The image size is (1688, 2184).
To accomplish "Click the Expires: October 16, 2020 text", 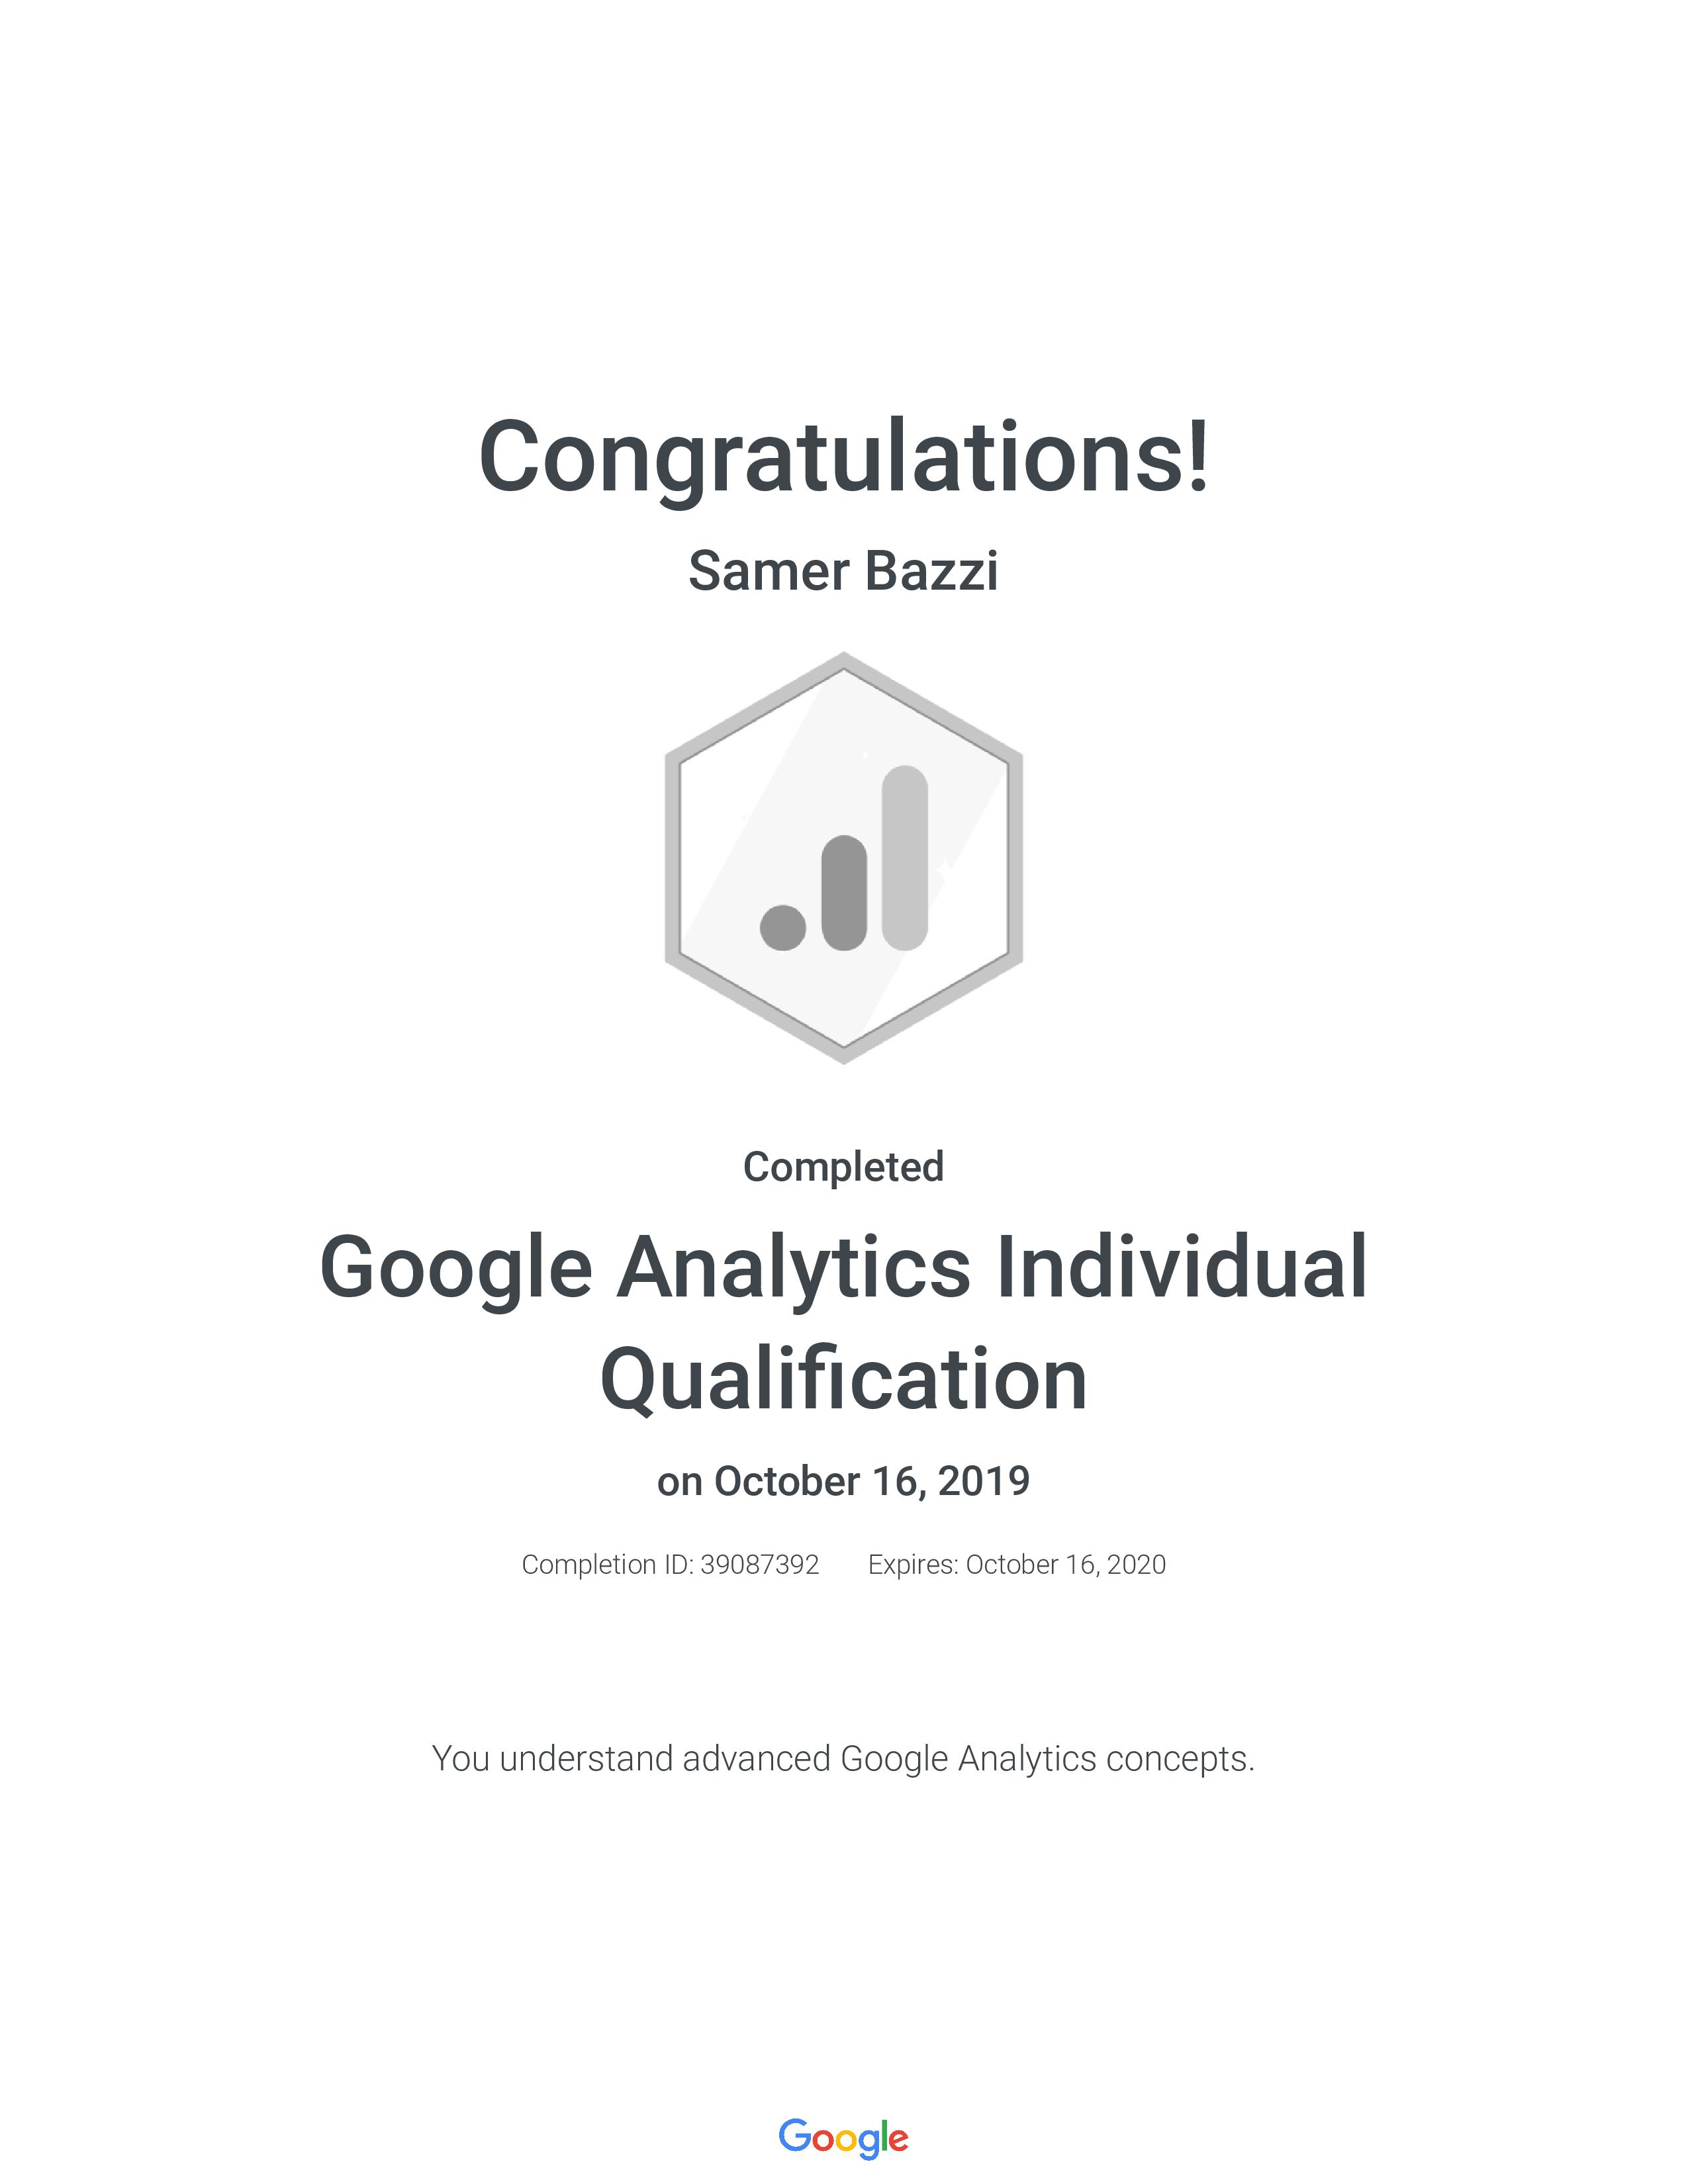I will [1016, 1564].
